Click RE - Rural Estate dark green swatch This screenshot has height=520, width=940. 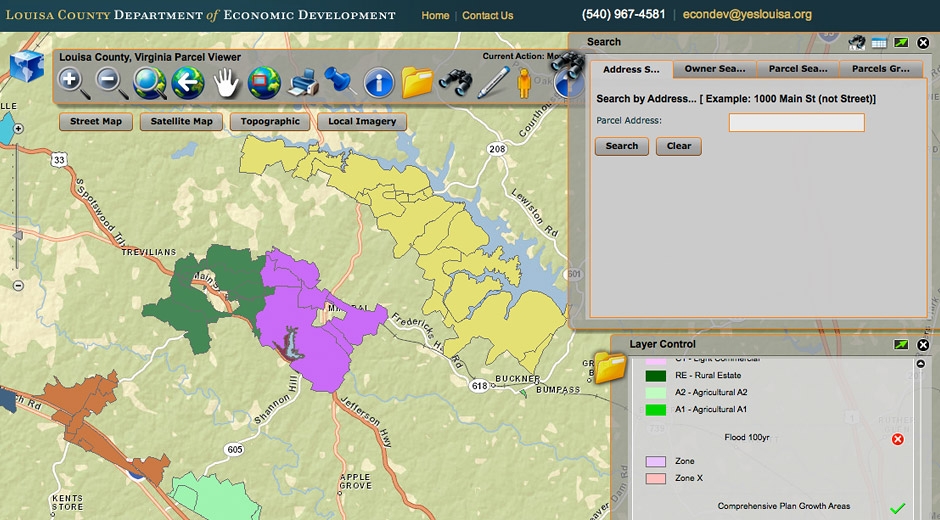coord(655,376)
